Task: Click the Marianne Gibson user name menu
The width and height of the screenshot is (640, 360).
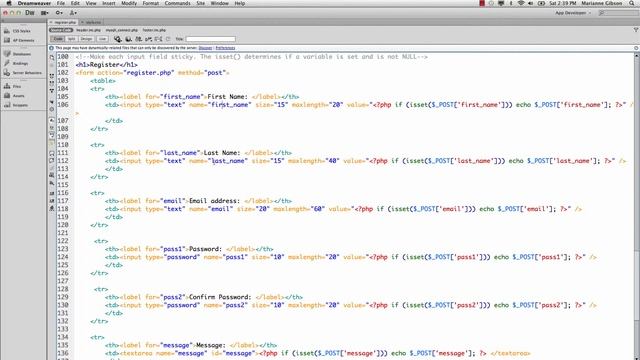Action: point(602,3)
